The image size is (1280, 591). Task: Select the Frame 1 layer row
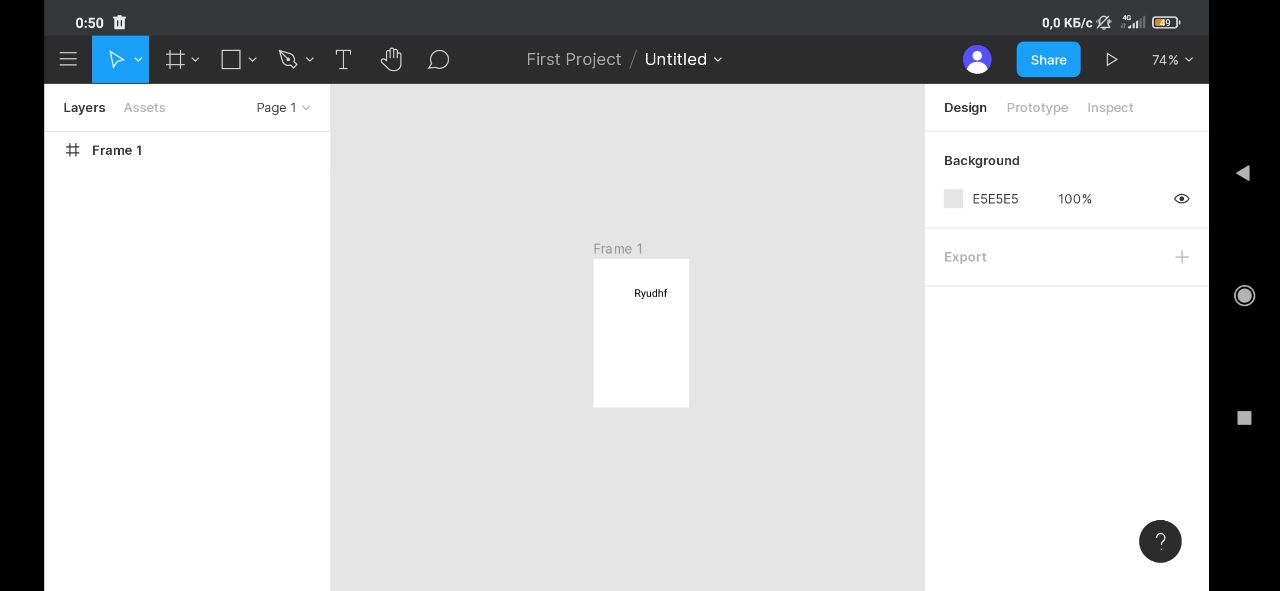[x=187, y=150]
